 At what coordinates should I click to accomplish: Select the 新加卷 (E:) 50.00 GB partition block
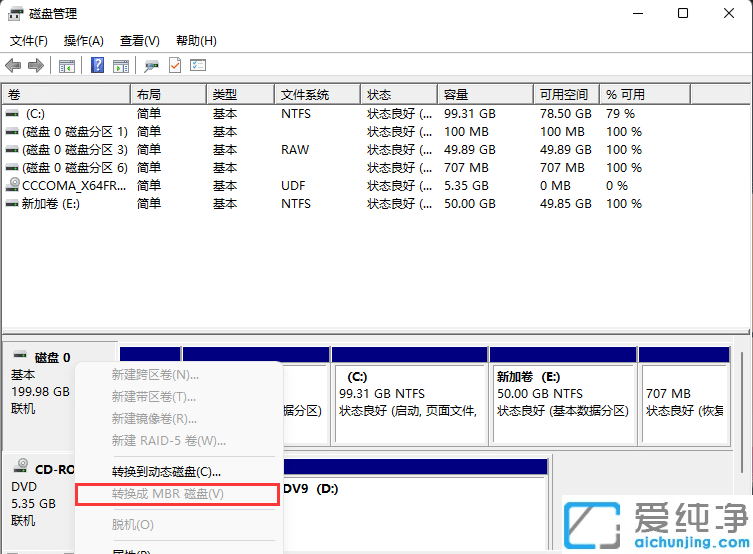[563, 396]
